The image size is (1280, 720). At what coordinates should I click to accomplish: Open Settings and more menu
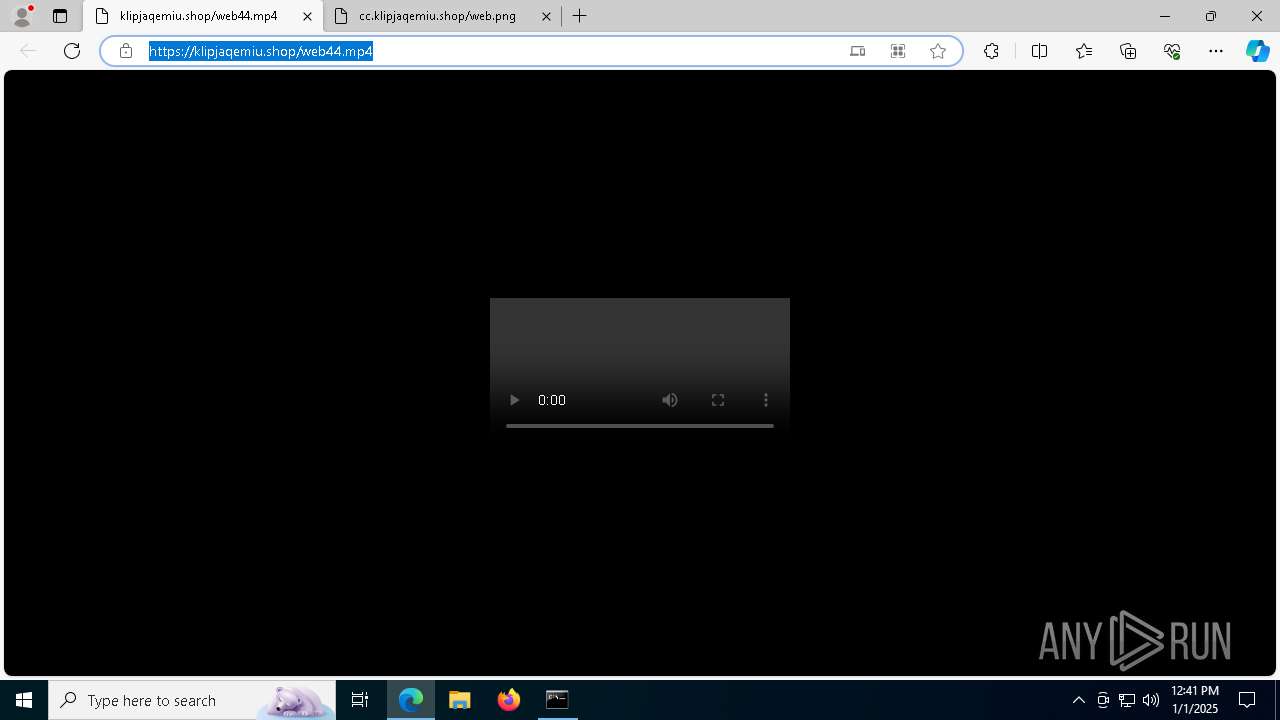[1216, 51]
